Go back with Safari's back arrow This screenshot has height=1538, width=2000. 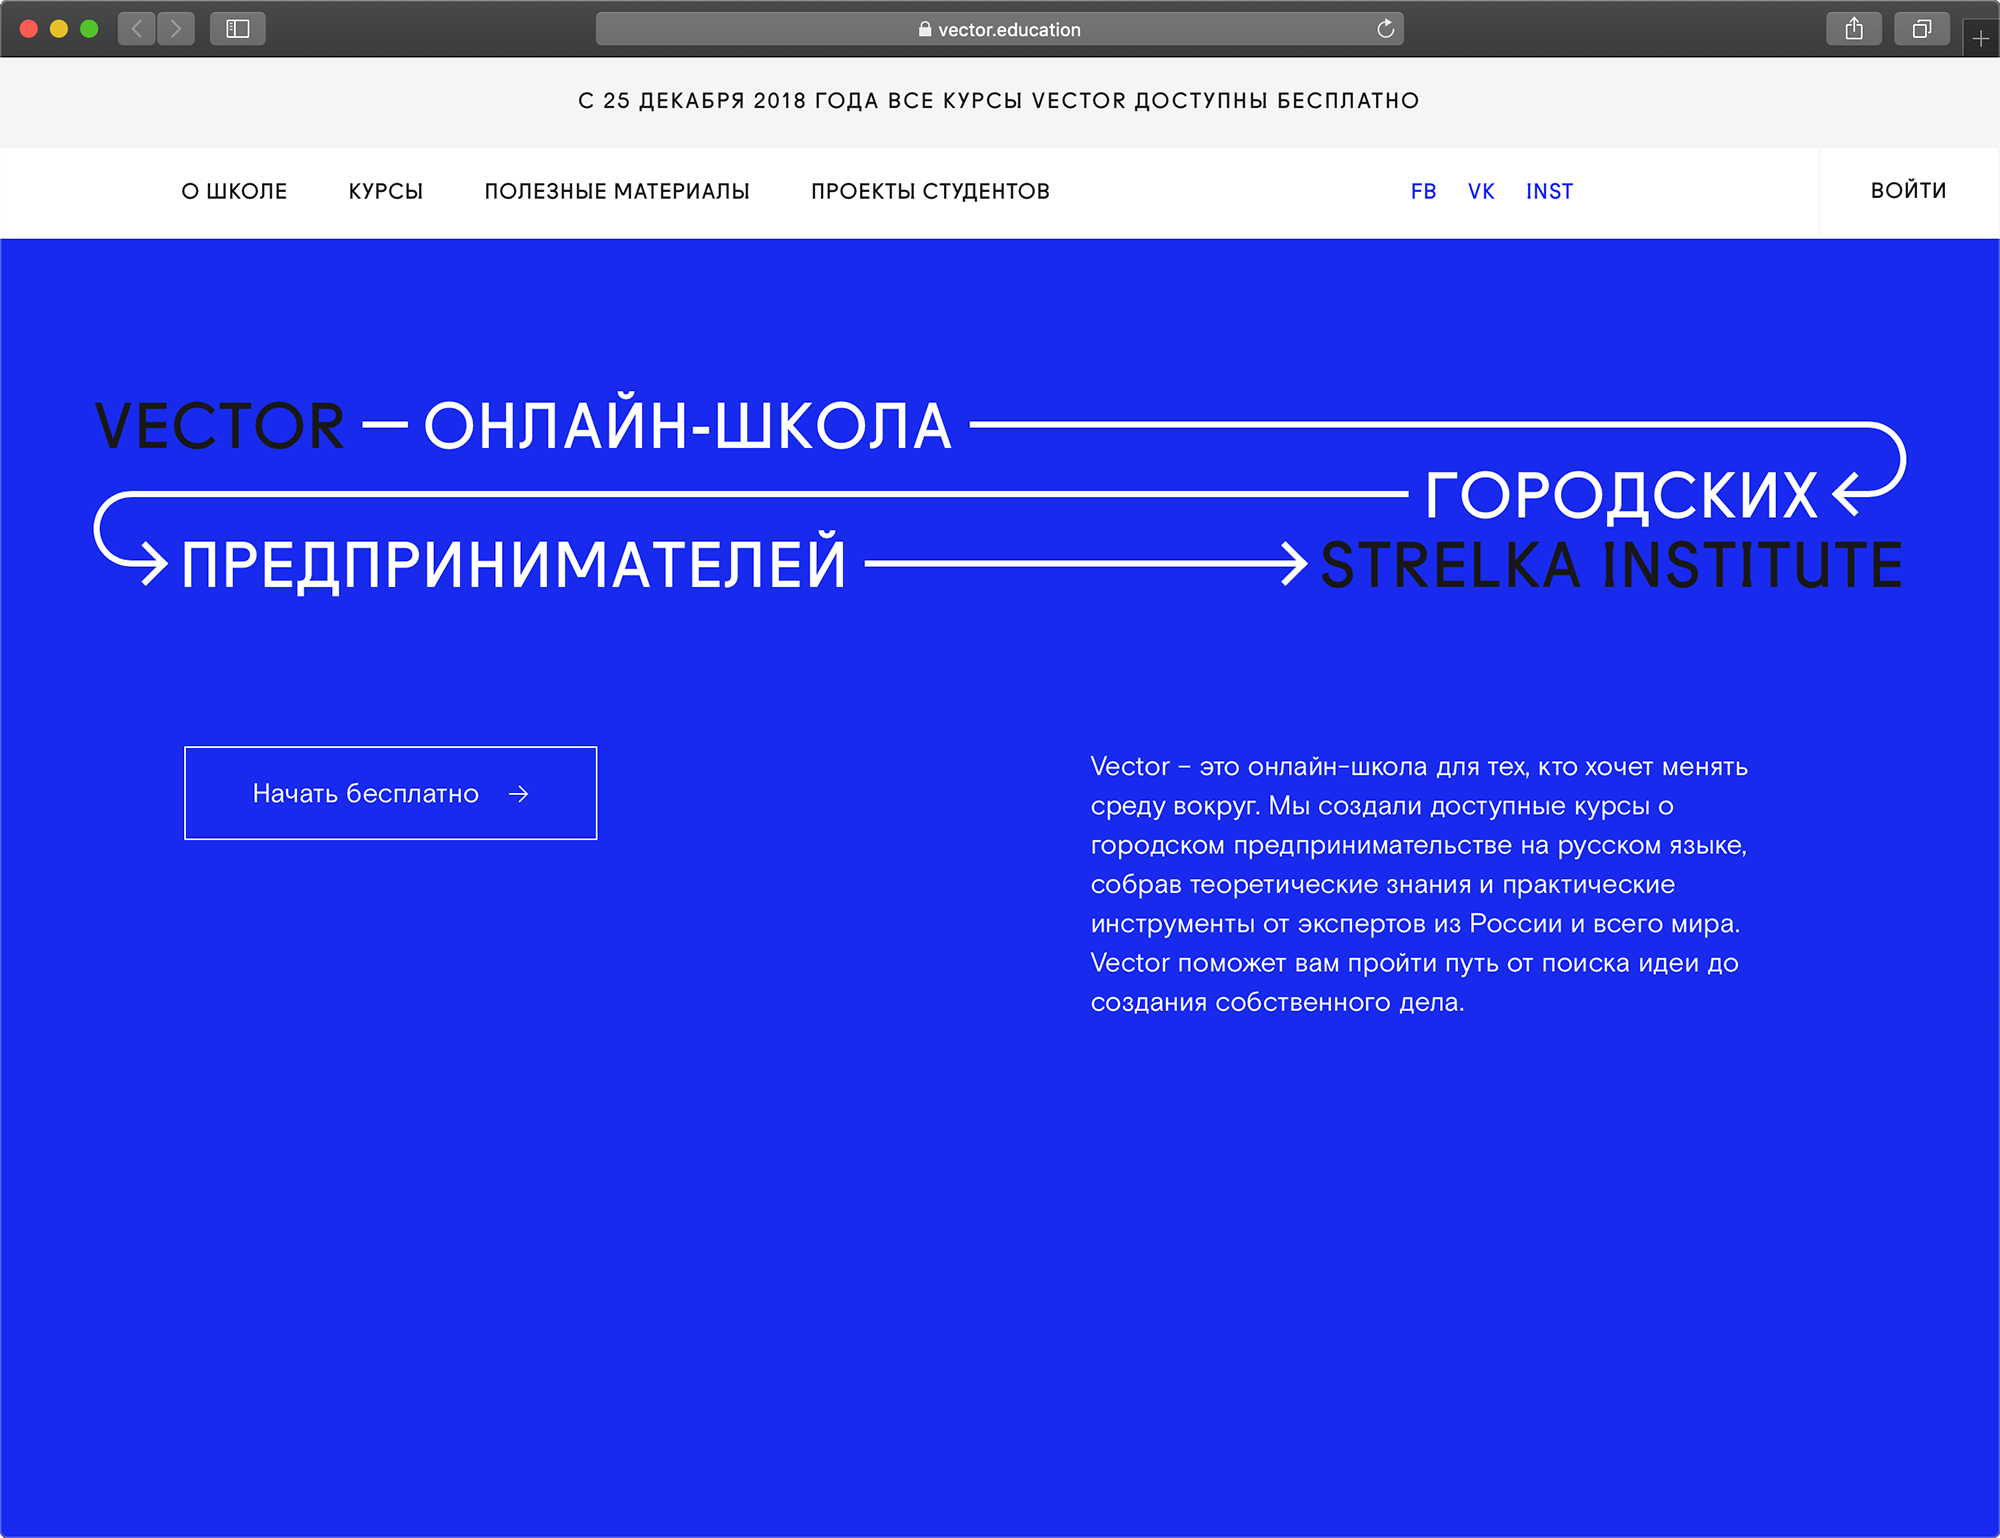click(x=137, y=29)
